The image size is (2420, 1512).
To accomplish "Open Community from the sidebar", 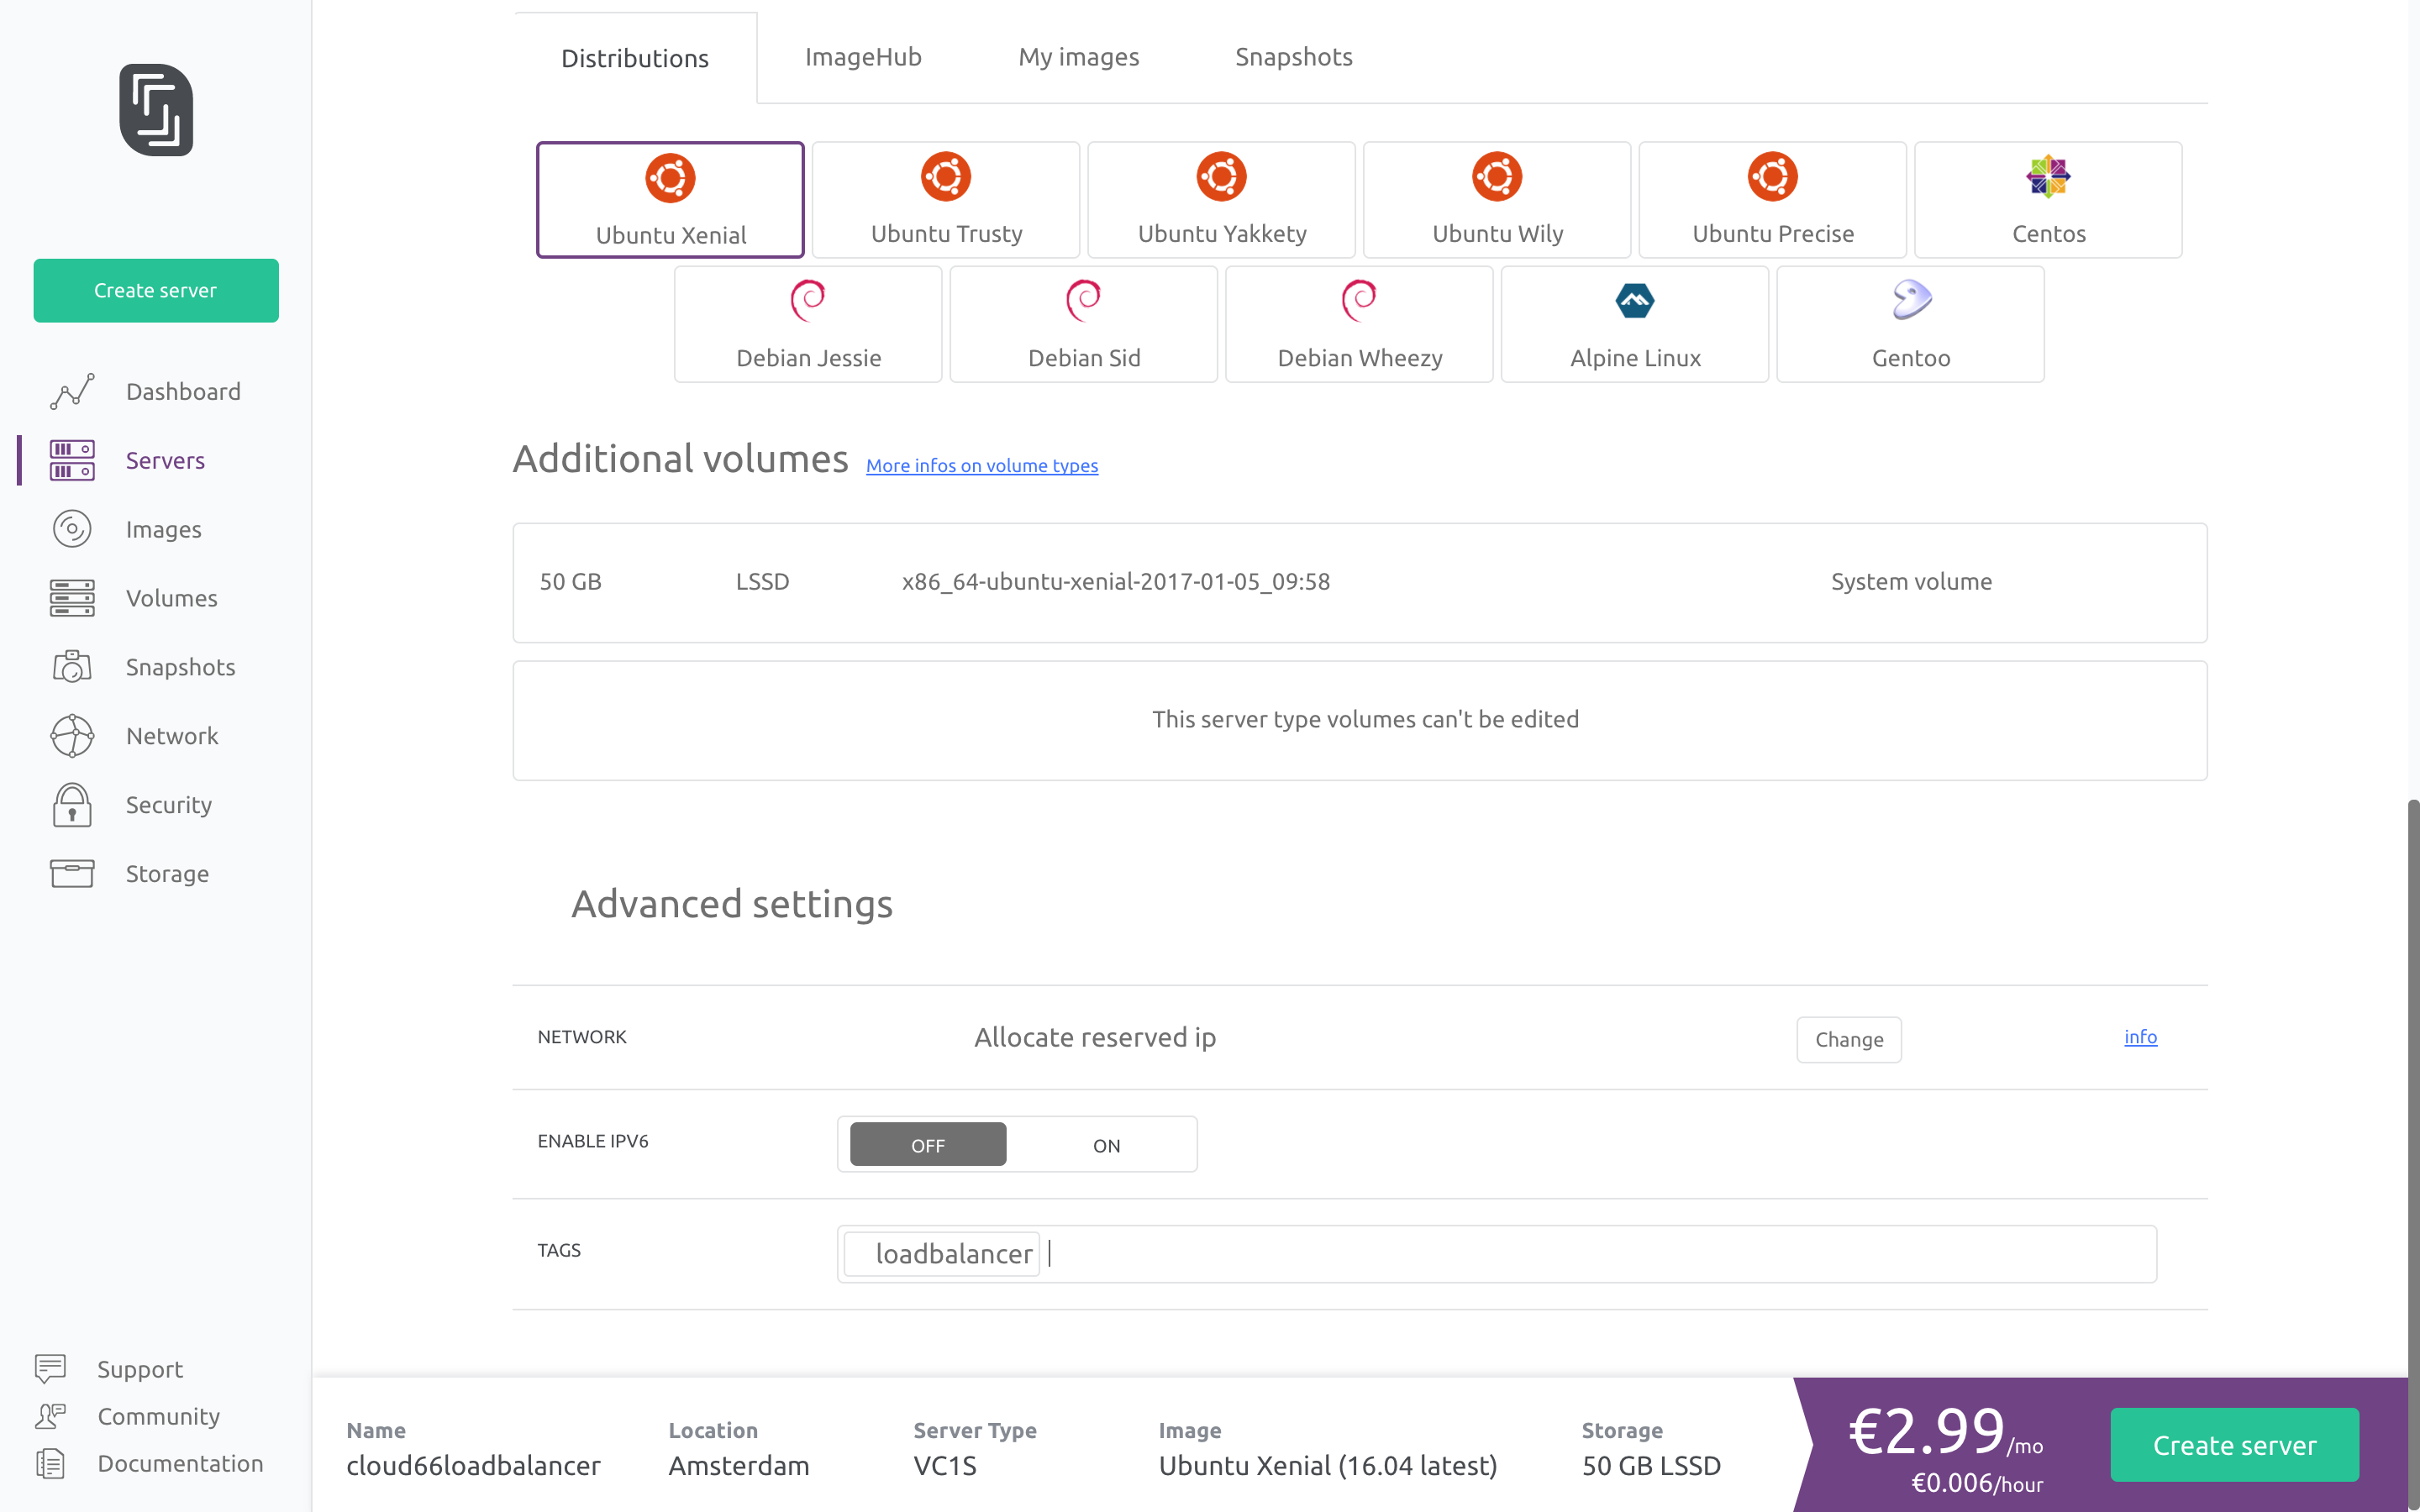I will (x=158, y=1416).
